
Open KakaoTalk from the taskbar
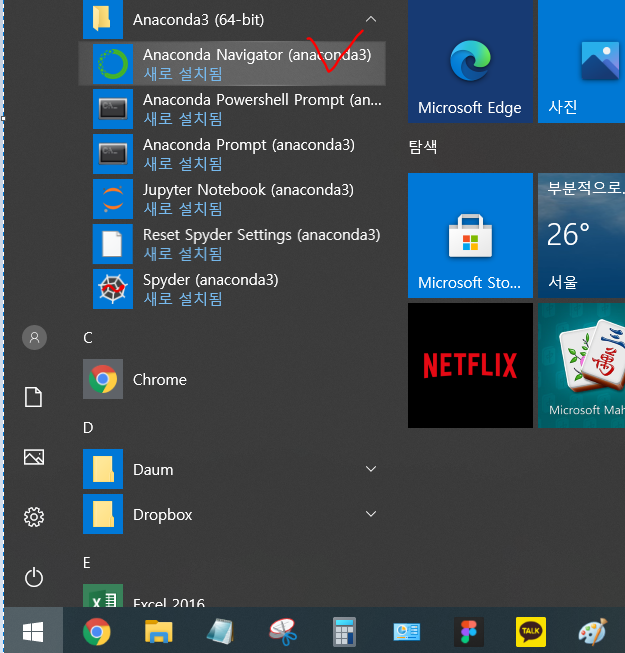[530, 631]
